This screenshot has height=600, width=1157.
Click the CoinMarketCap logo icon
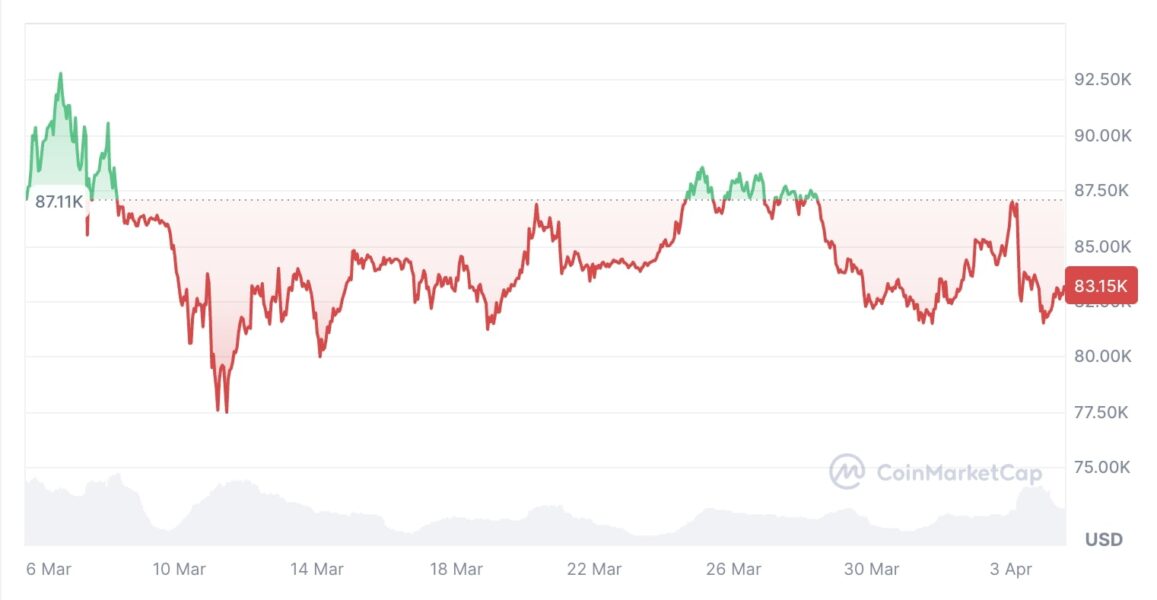pos(846,471)
